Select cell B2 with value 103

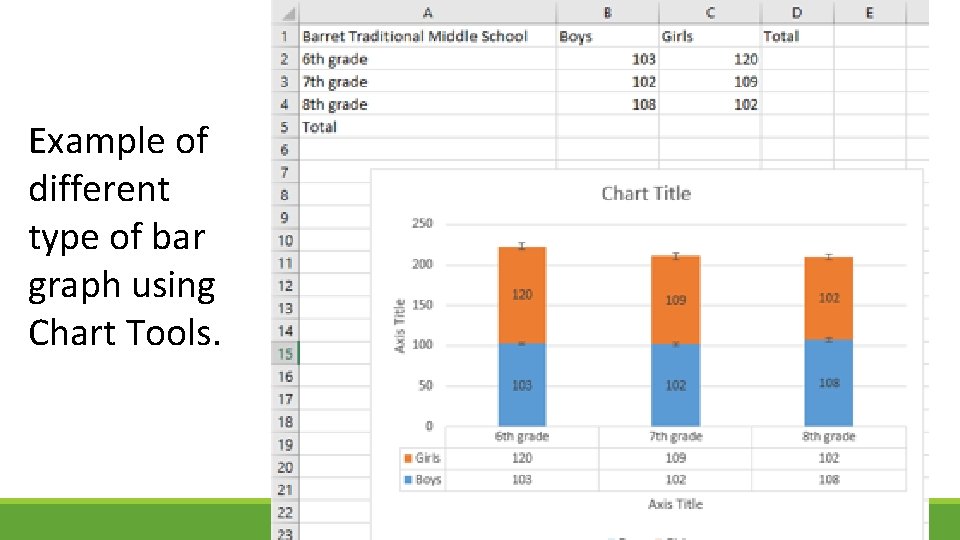click(607, 59)
